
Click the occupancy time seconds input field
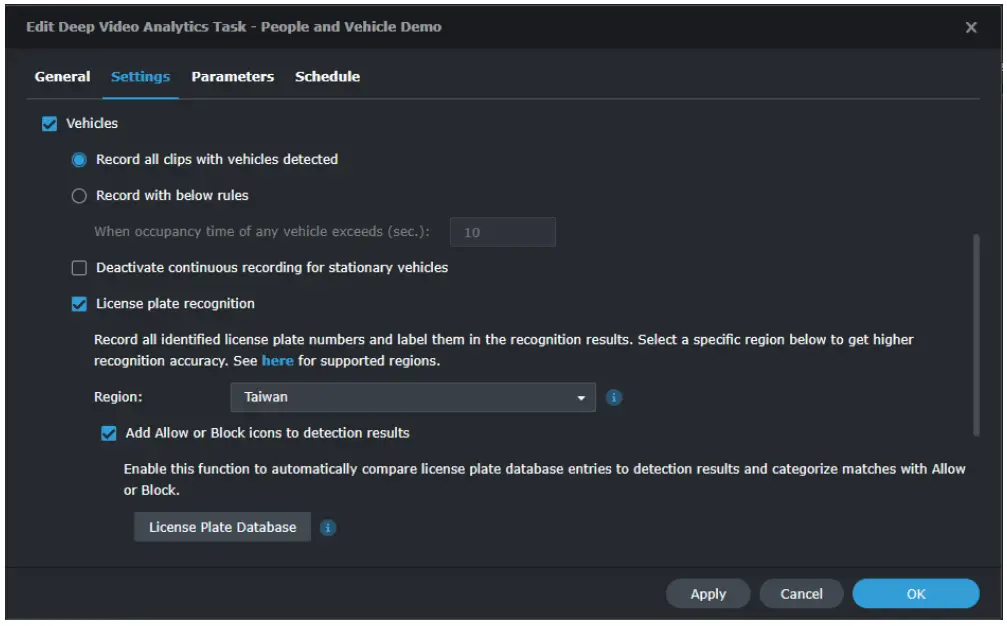point(503,232)
